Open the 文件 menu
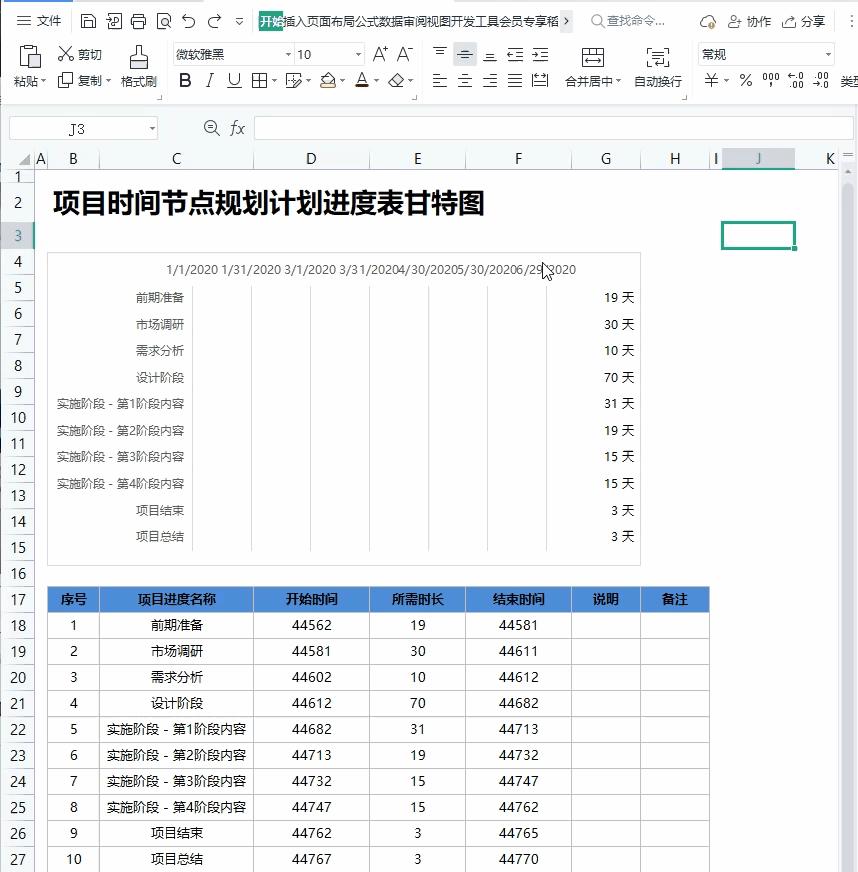Image resolution: width=858 pixels, height=872 pixels. tap(49, 21)
